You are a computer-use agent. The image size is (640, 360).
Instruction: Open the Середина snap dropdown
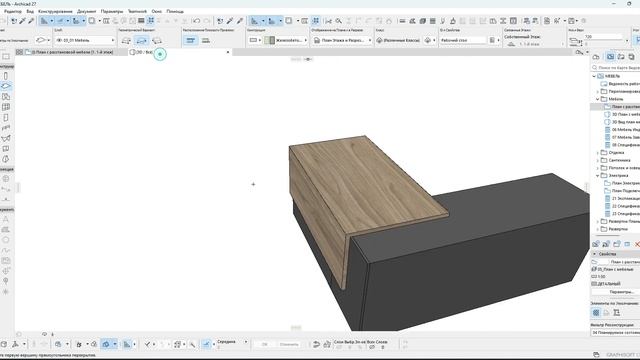(246, 342)
